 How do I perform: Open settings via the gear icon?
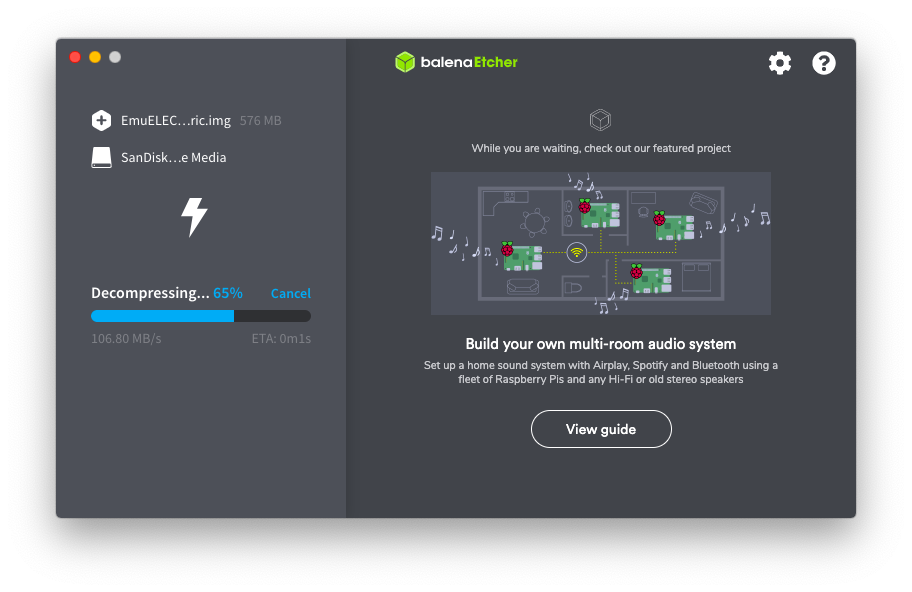tap(779, 63)
